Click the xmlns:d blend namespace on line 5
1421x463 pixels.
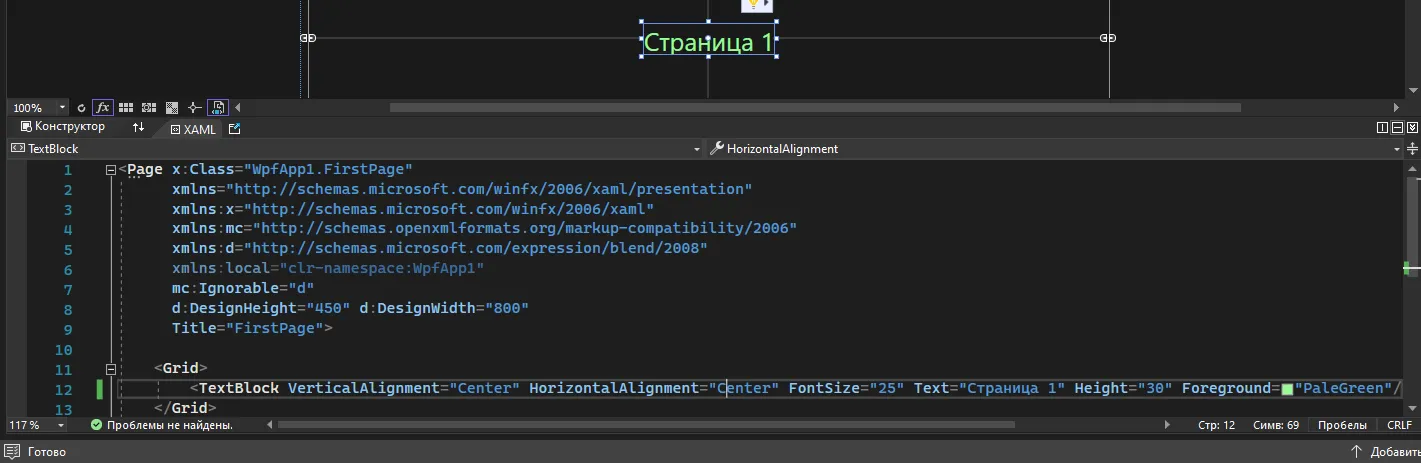coord(470,249)
